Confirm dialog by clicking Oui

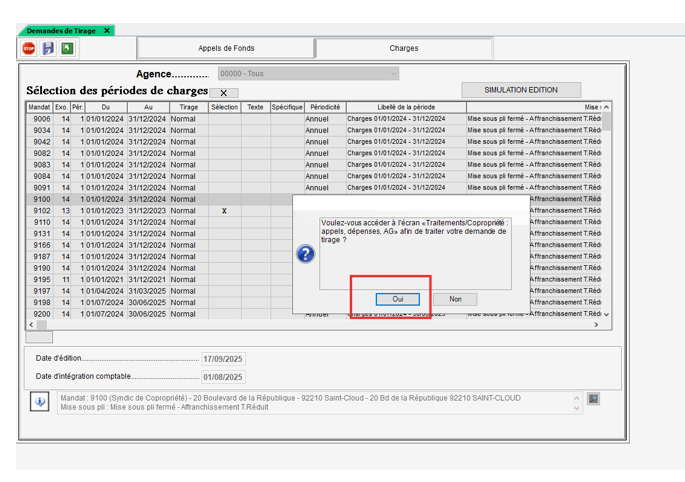397,299
